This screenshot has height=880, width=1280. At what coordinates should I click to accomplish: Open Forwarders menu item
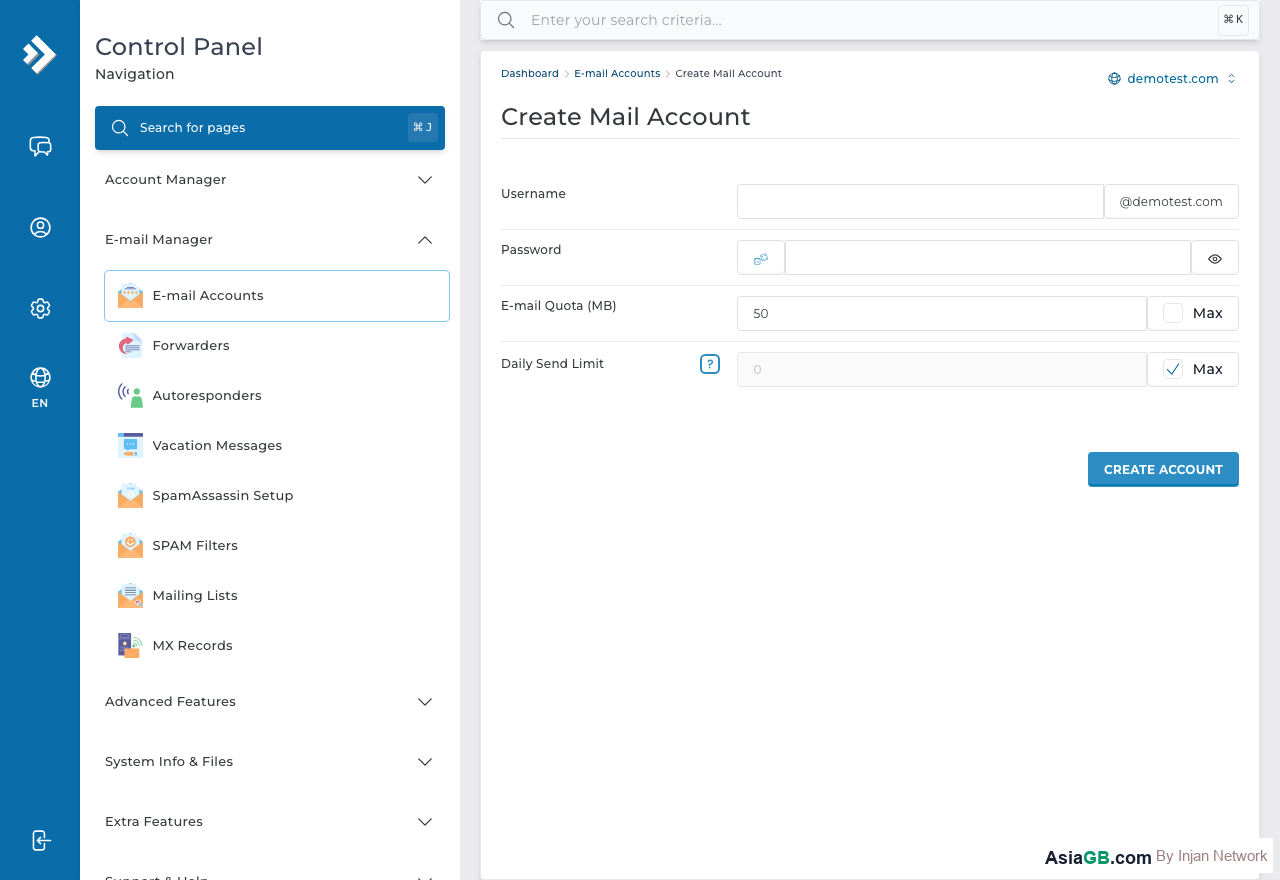click(277, 346)
